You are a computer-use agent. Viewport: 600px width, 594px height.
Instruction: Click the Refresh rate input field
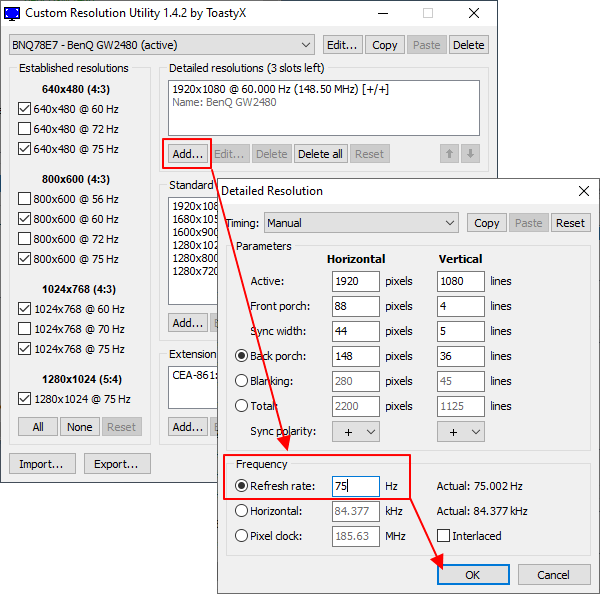pos(356,486)
